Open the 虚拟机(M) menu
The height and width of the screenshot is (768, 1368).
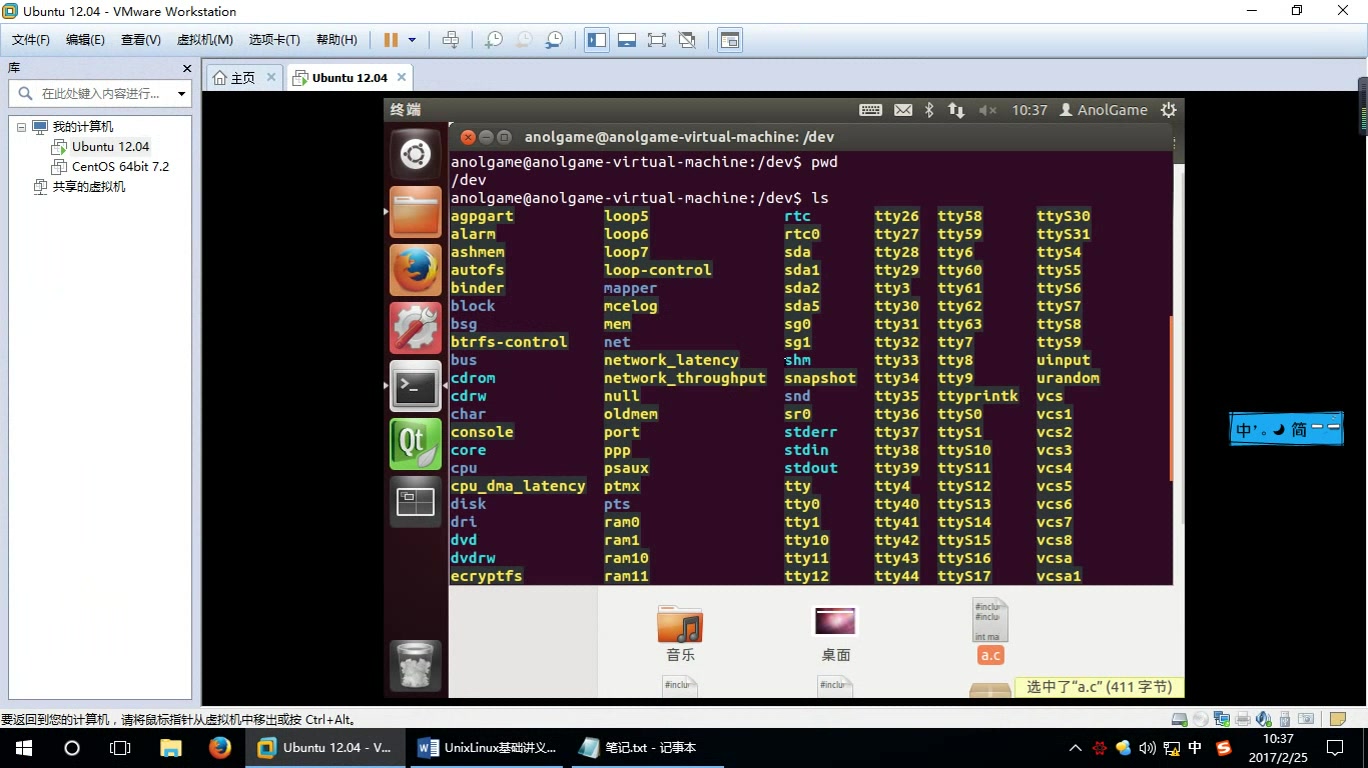pyautogui.click(x=205, y=40)
